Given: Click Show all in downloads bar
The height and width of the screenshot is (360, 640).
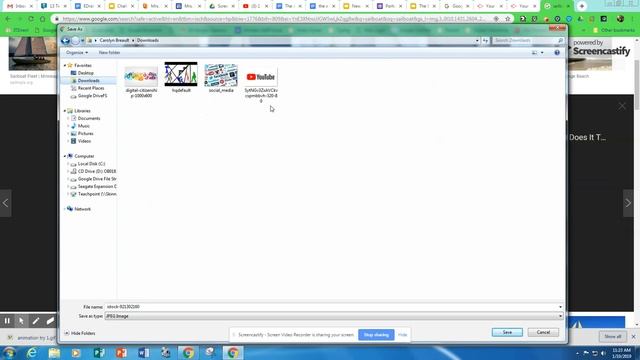Looking at the screenshot, I should 613,337.
